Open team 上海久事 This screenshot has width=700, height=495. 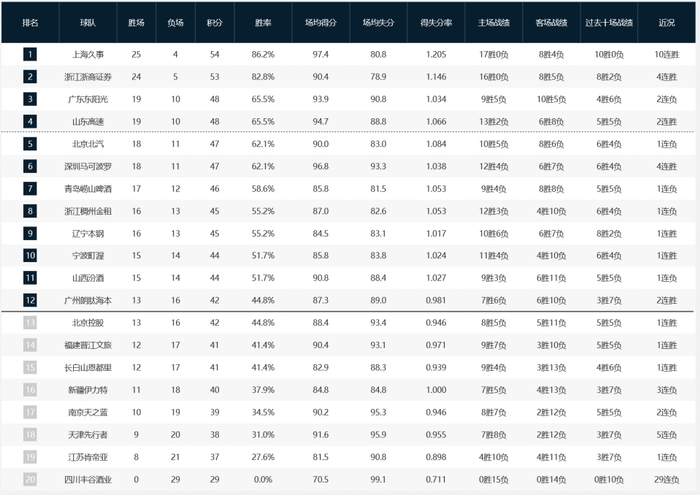(90, 54)
